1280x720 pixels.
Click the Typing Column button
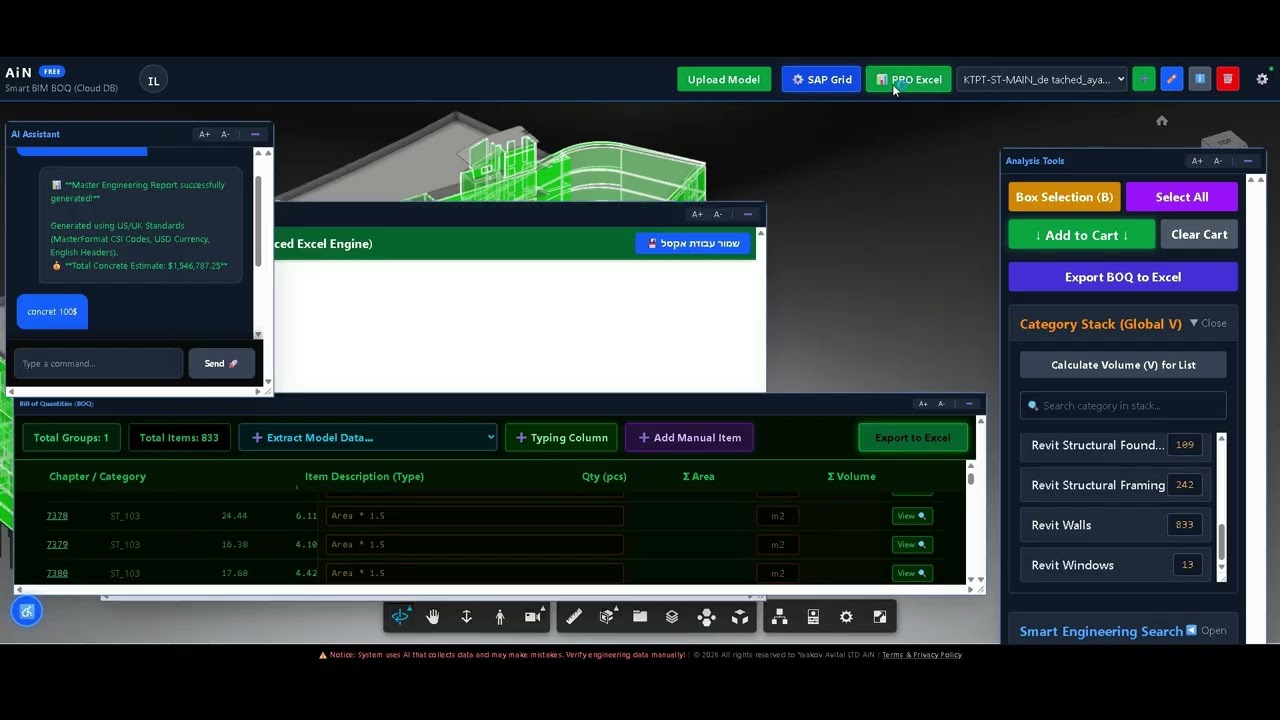tap(561, 437)
